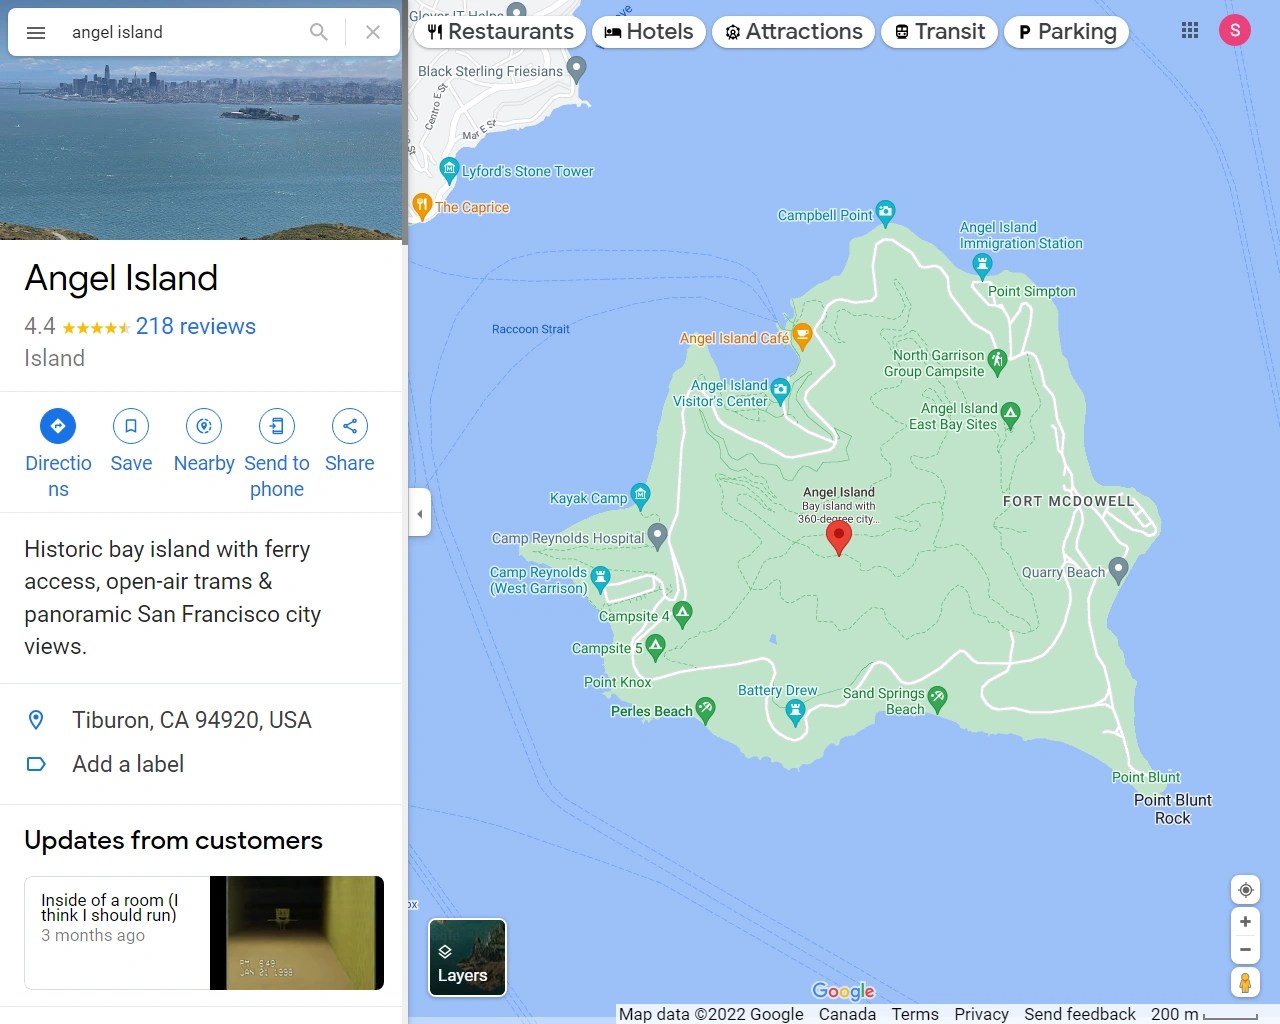Select Lyford's Stone Tower marker
Viewport: 1280px width, 1024px height.
coord(449,168)
